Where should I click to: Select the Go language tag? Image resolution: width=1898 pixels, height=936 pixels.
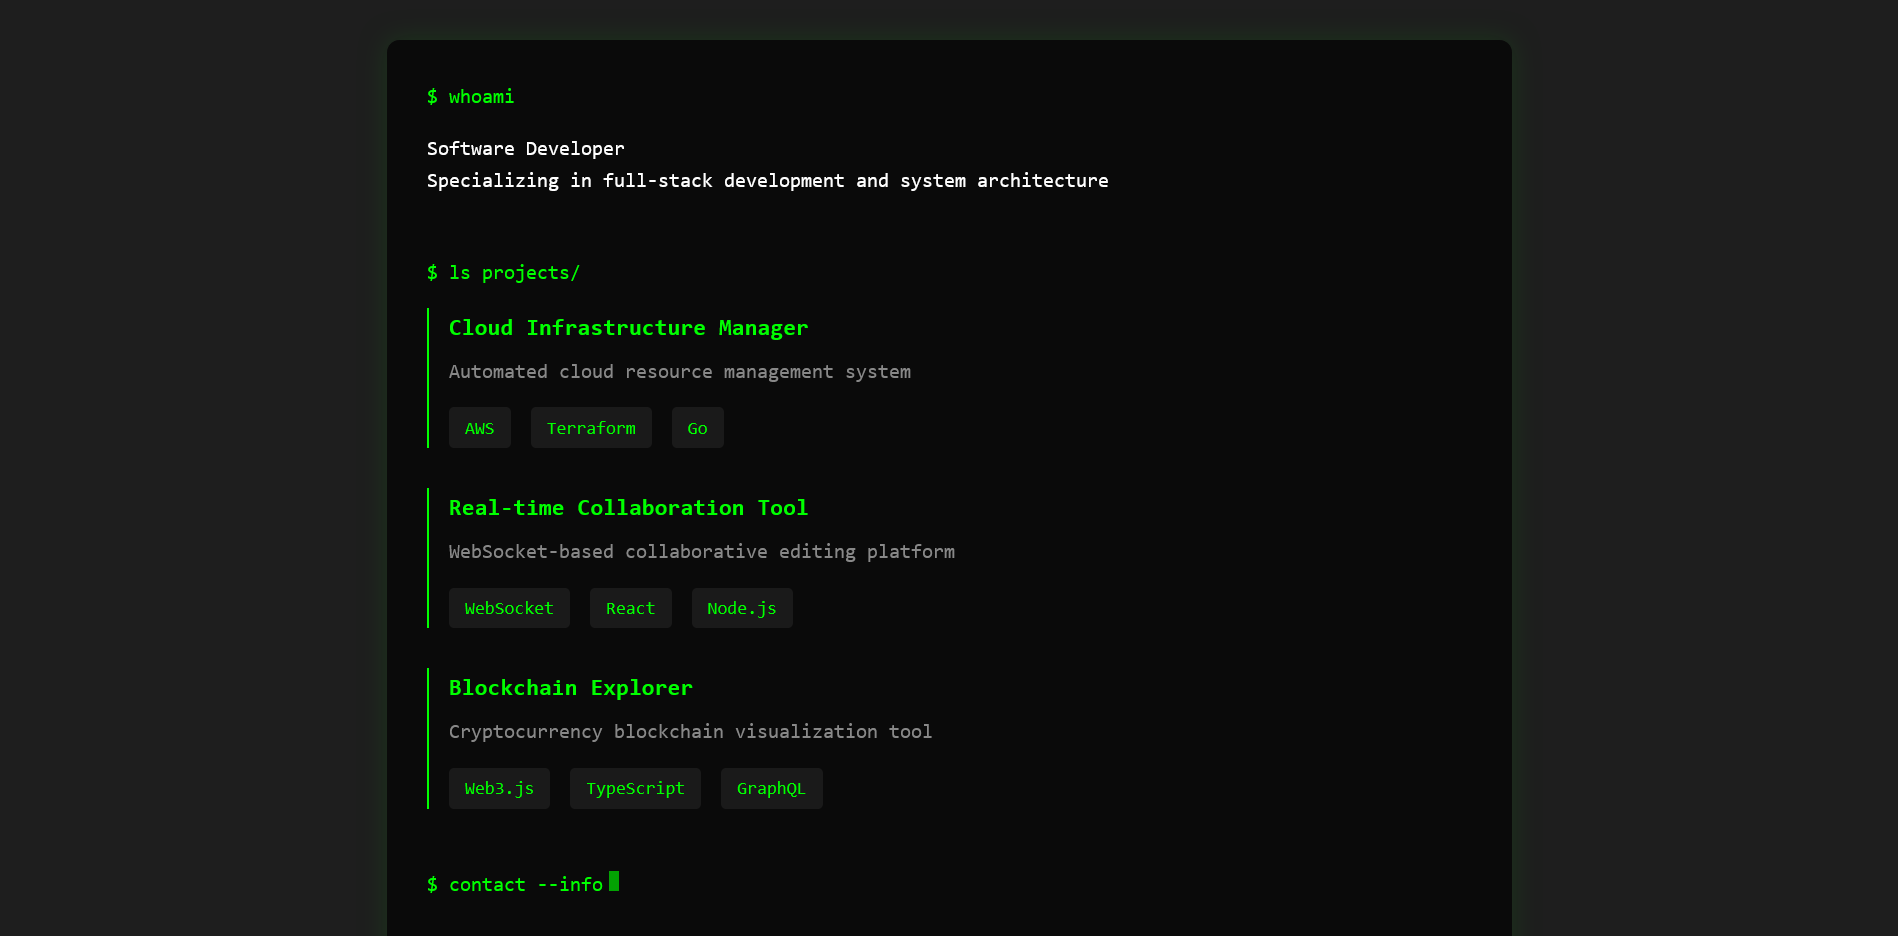coord(698,427)
